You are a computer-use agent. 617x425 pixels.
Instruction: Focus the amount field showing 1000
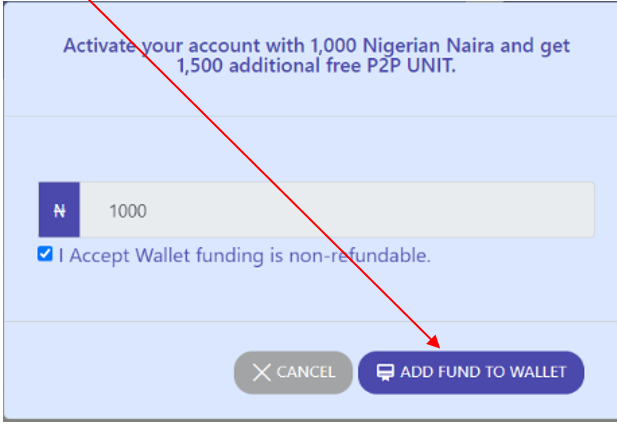click(337, 210)
